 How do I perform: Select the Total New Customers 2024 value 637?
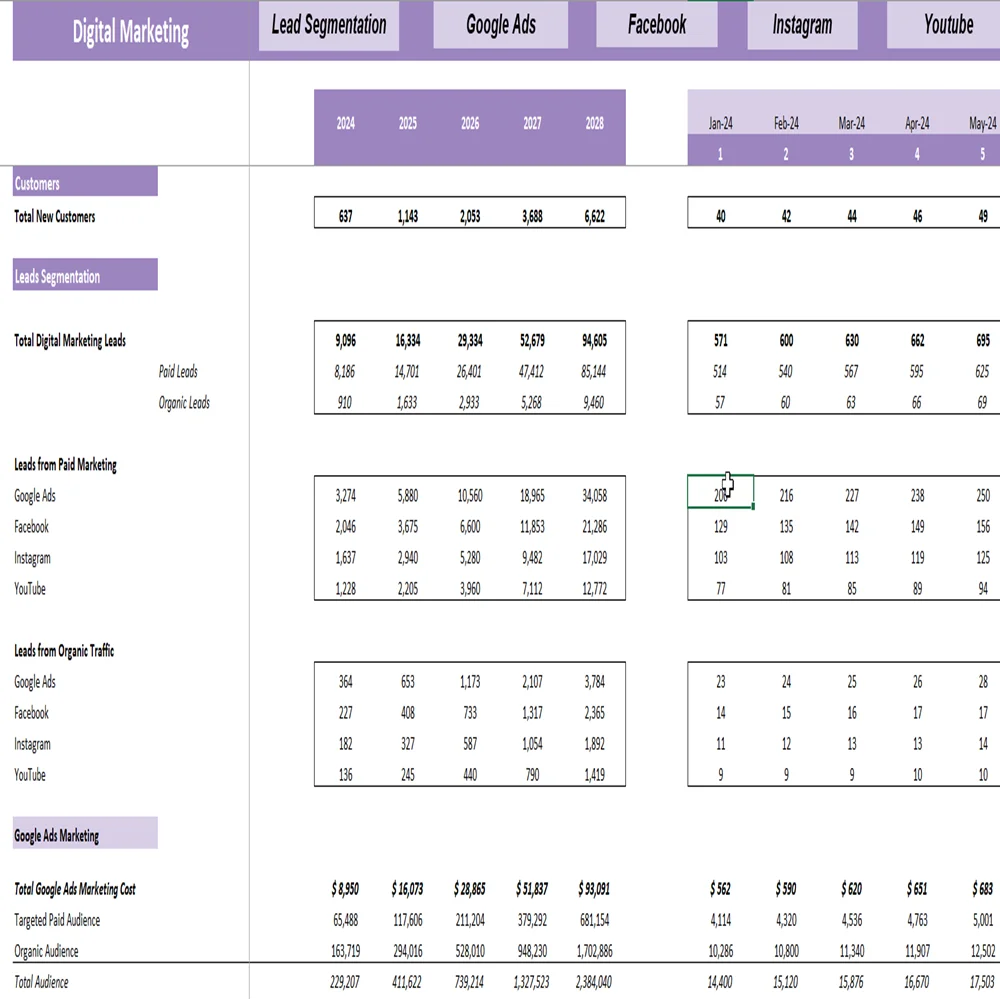pos(345,216)
